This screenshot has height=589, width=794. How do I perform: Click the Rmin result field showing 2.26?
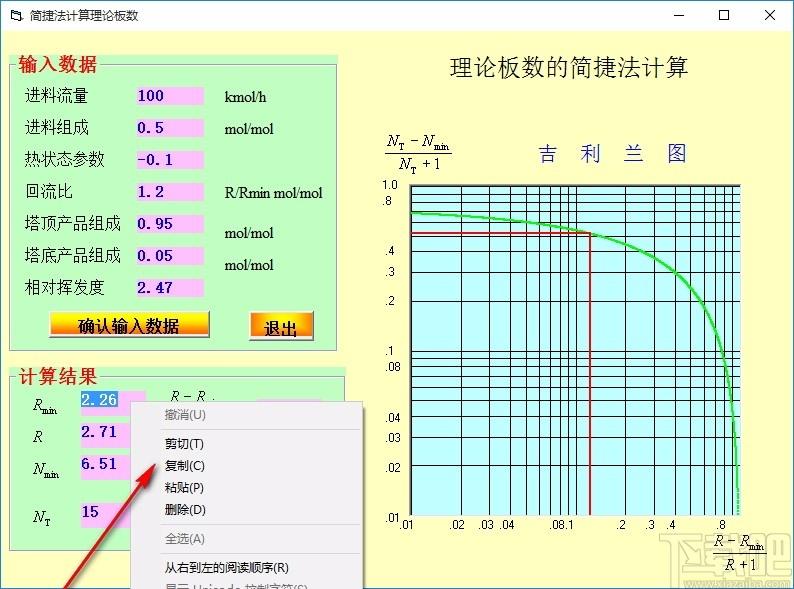105,403
